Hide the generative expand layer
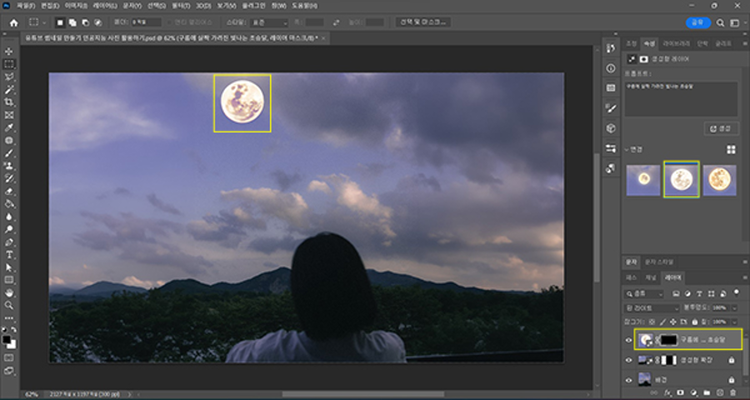The image size is (750, 400). click(629, 360)
